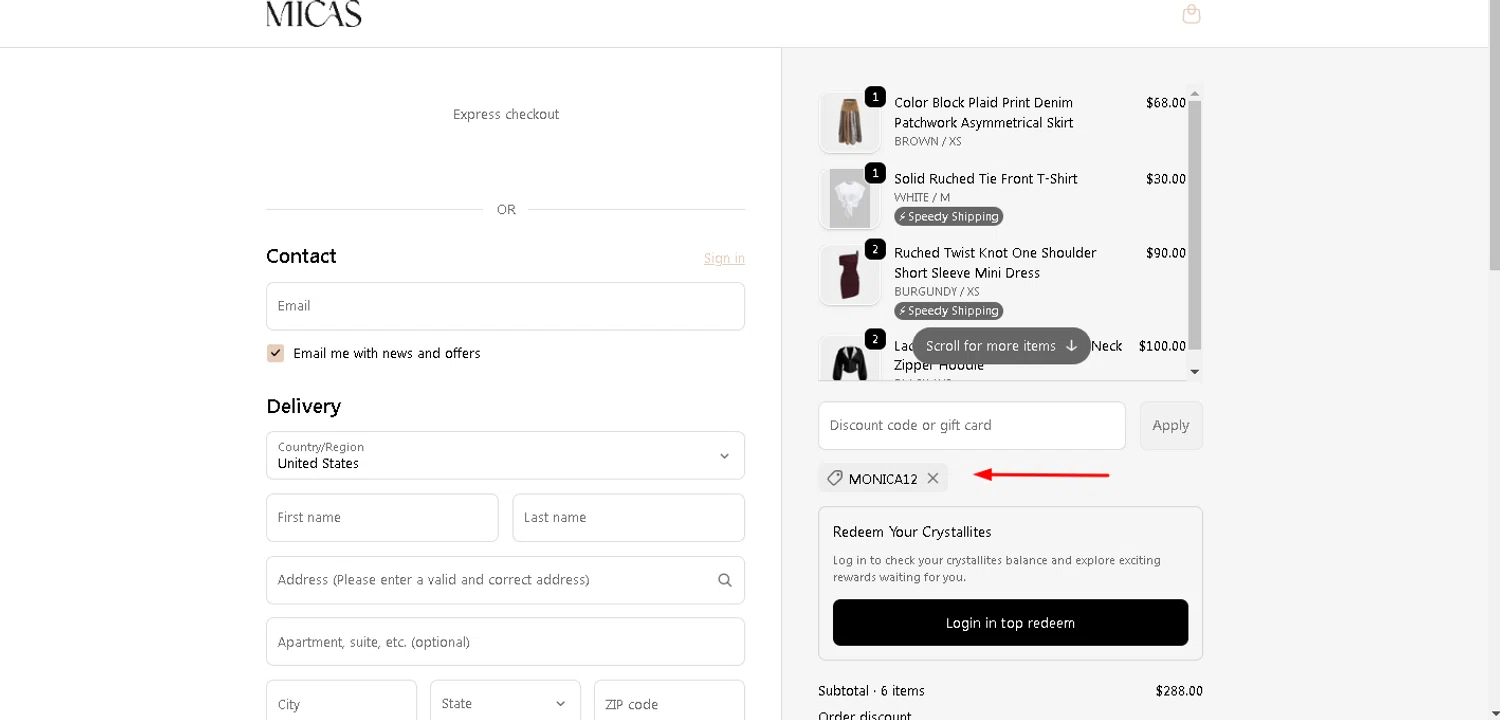This screenshot has width=1500, height=720.
Task: Open the Country/Region dropdown
Action: (x=505, y=455)
